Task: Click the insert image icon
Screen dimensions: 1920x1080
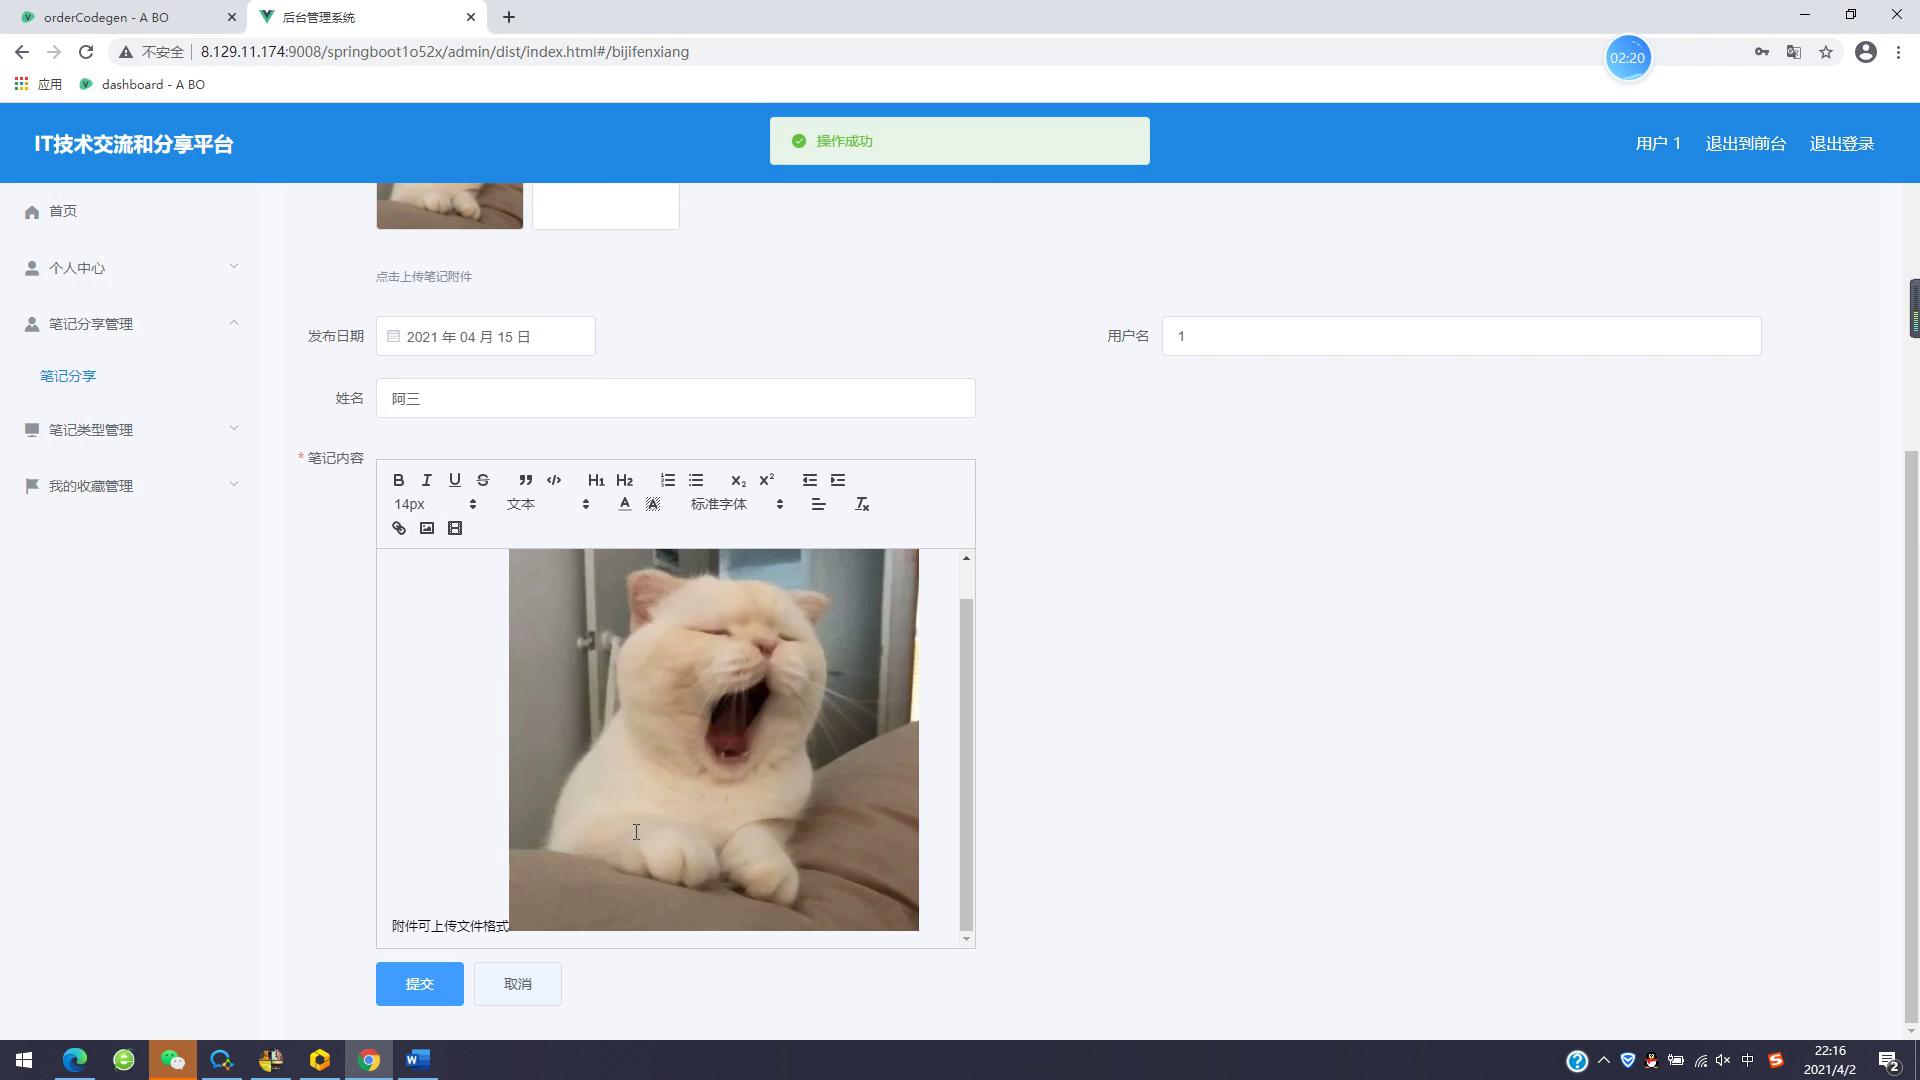Action: pyautogui.click(x=427, y=528)
